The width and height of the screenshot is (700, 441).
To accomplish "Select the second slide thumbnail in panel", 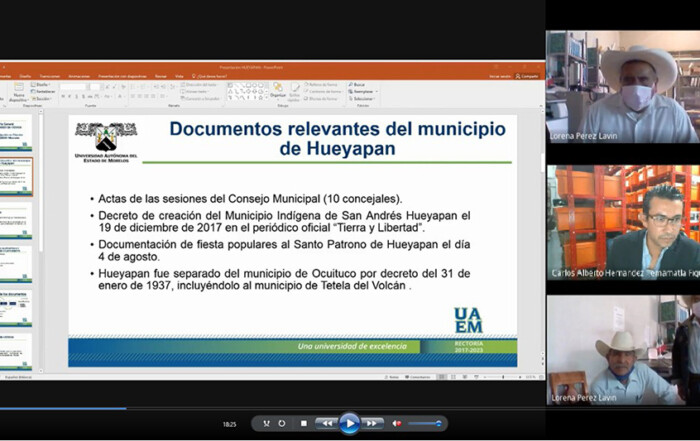I will point(17,176).
